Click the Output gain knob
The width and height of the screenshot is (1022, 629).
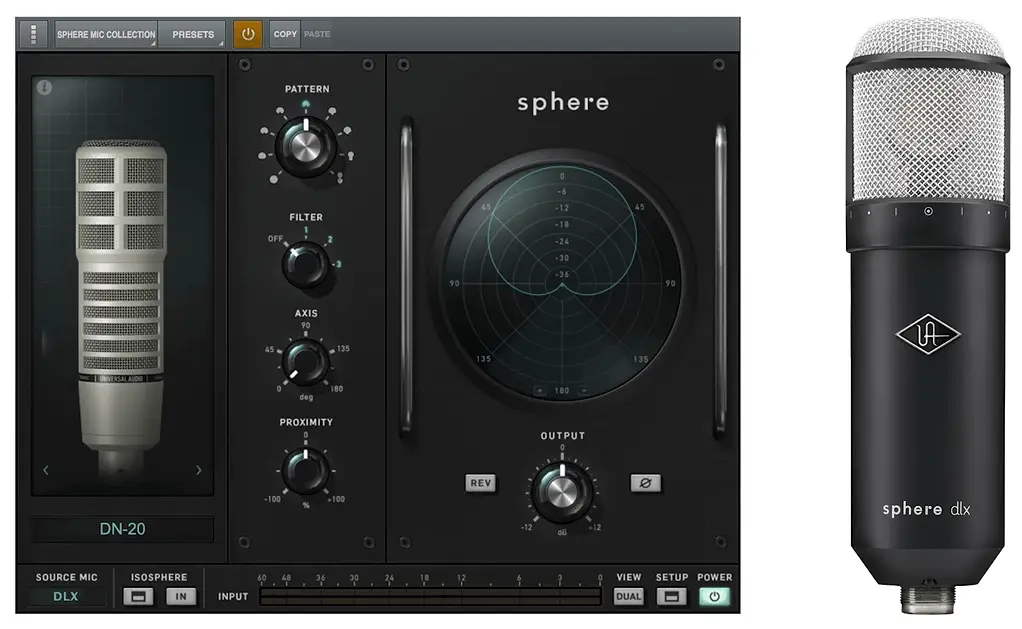[561, 490]
